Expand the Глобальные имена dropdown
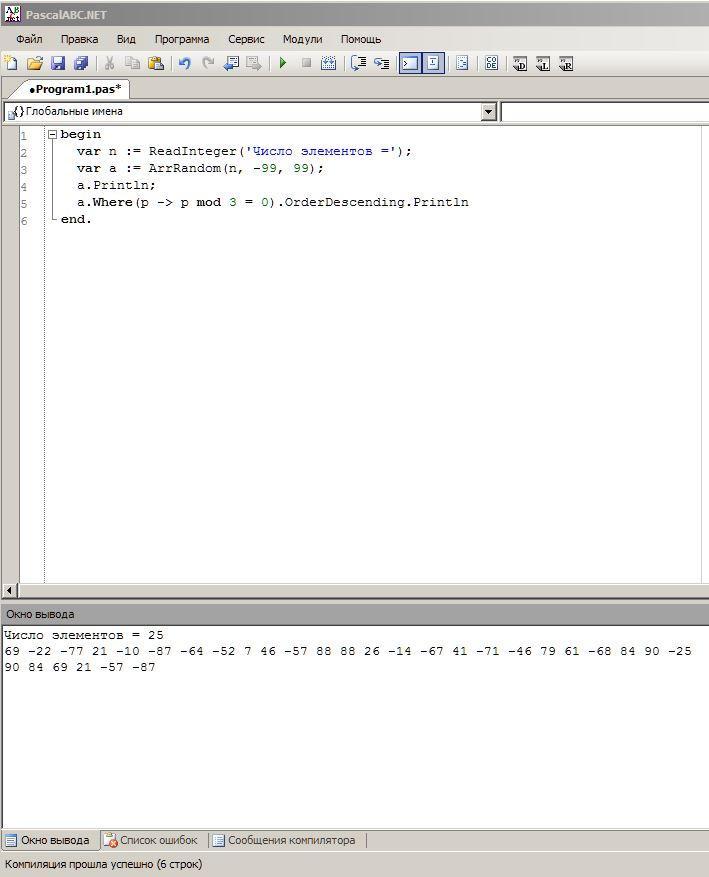The width and height of the screenshot is (709, 877). (488, 111)
